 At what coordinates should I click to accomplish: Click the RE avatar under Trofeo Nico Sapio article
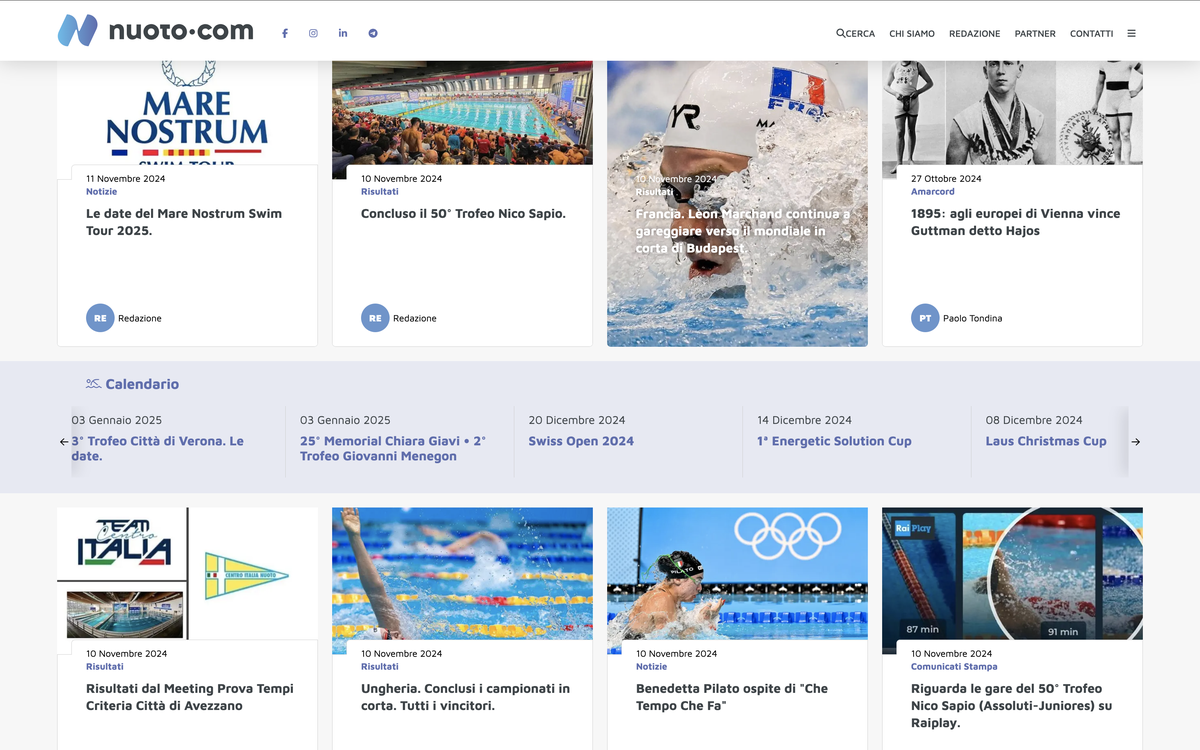point(375,318)
